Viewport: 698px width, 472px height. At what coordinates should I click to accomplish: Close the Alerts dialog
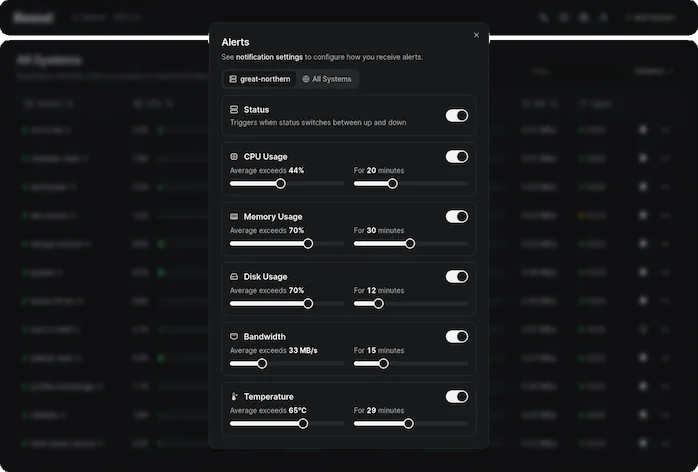tap(476, 35)
